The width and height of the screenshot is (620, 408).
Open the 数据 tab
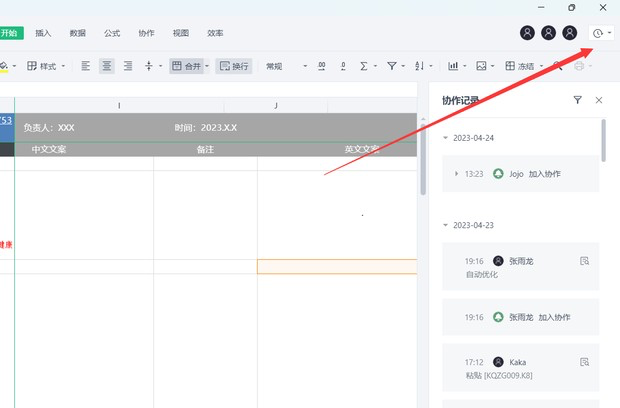pos(78,33)
